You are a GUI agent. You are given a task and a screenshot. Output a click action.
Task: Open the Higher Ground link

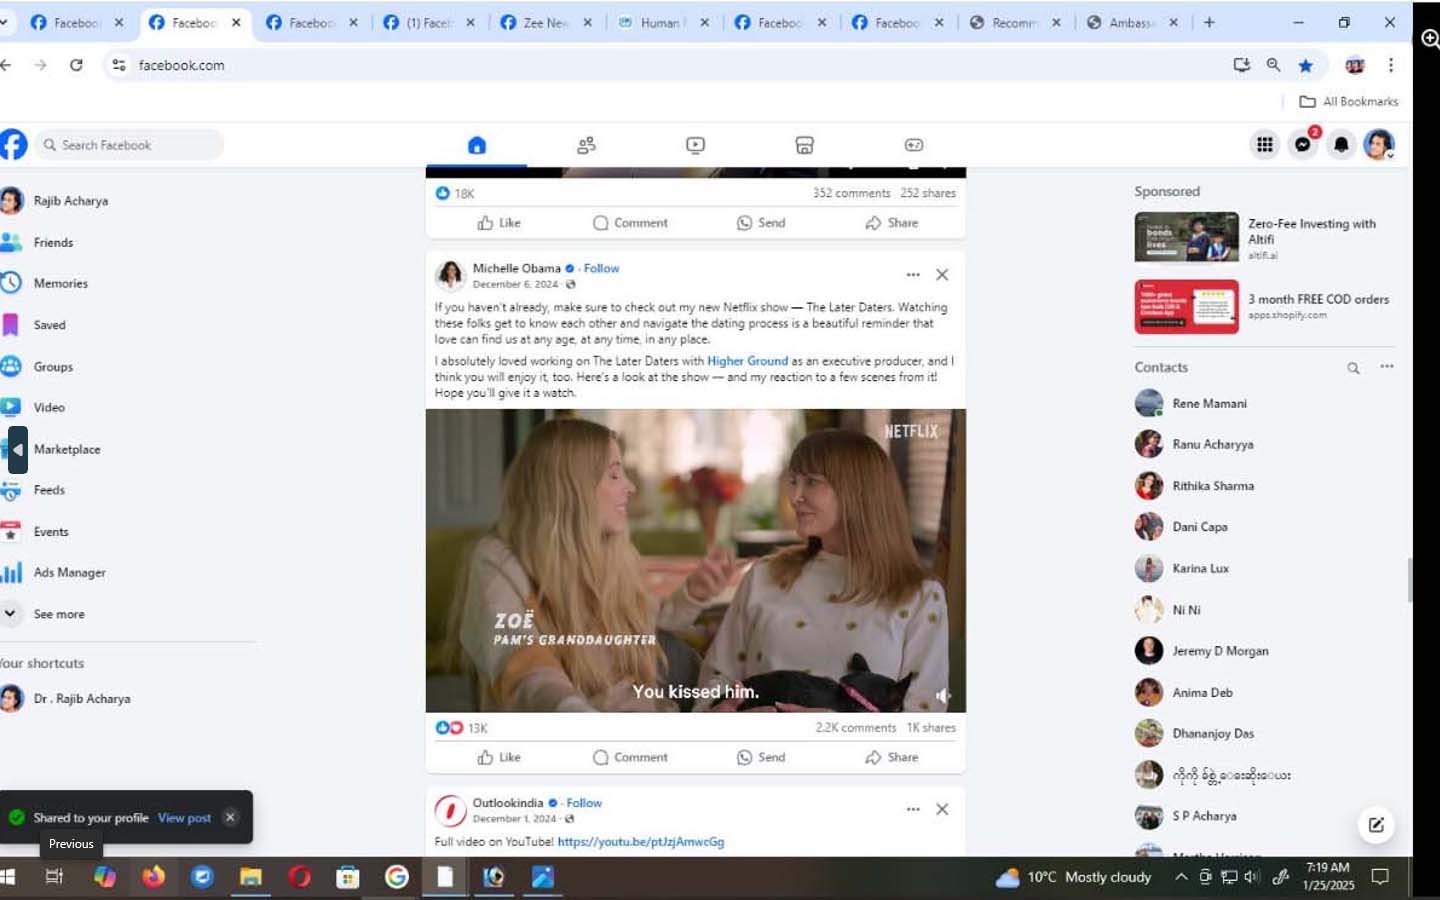click(x=747, y=361)
